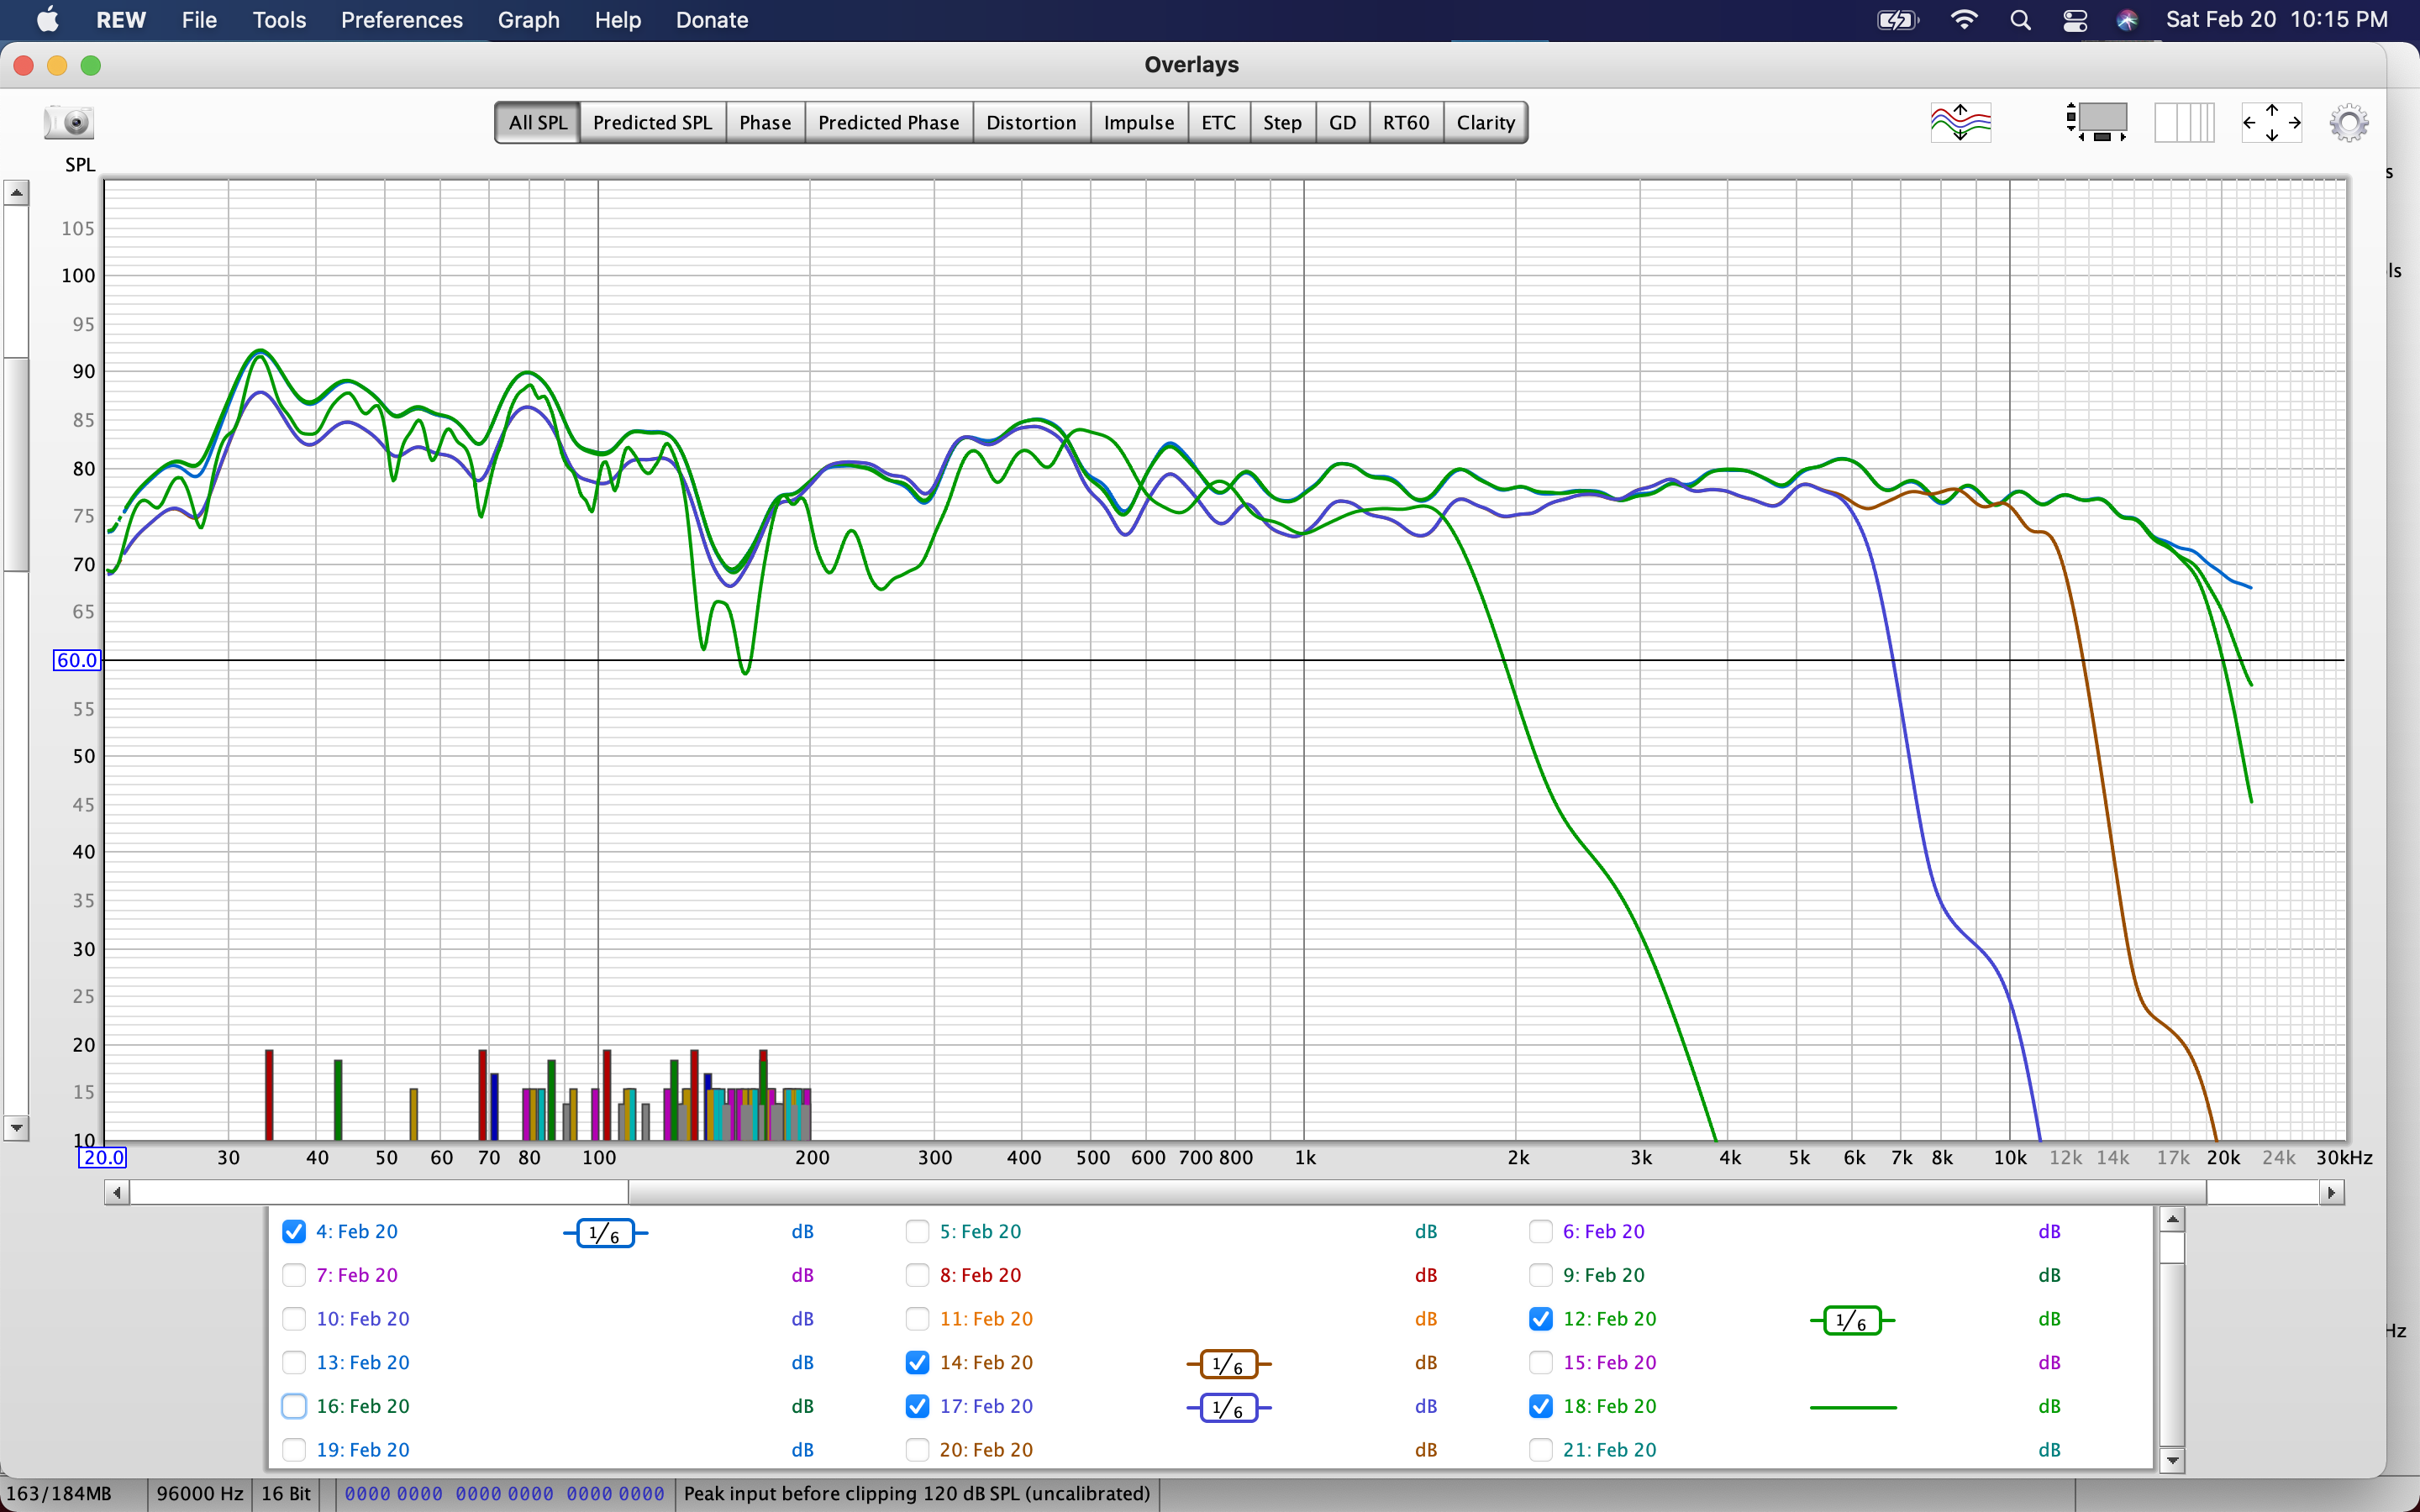Open graph settings gear icon

(2349, 123)
